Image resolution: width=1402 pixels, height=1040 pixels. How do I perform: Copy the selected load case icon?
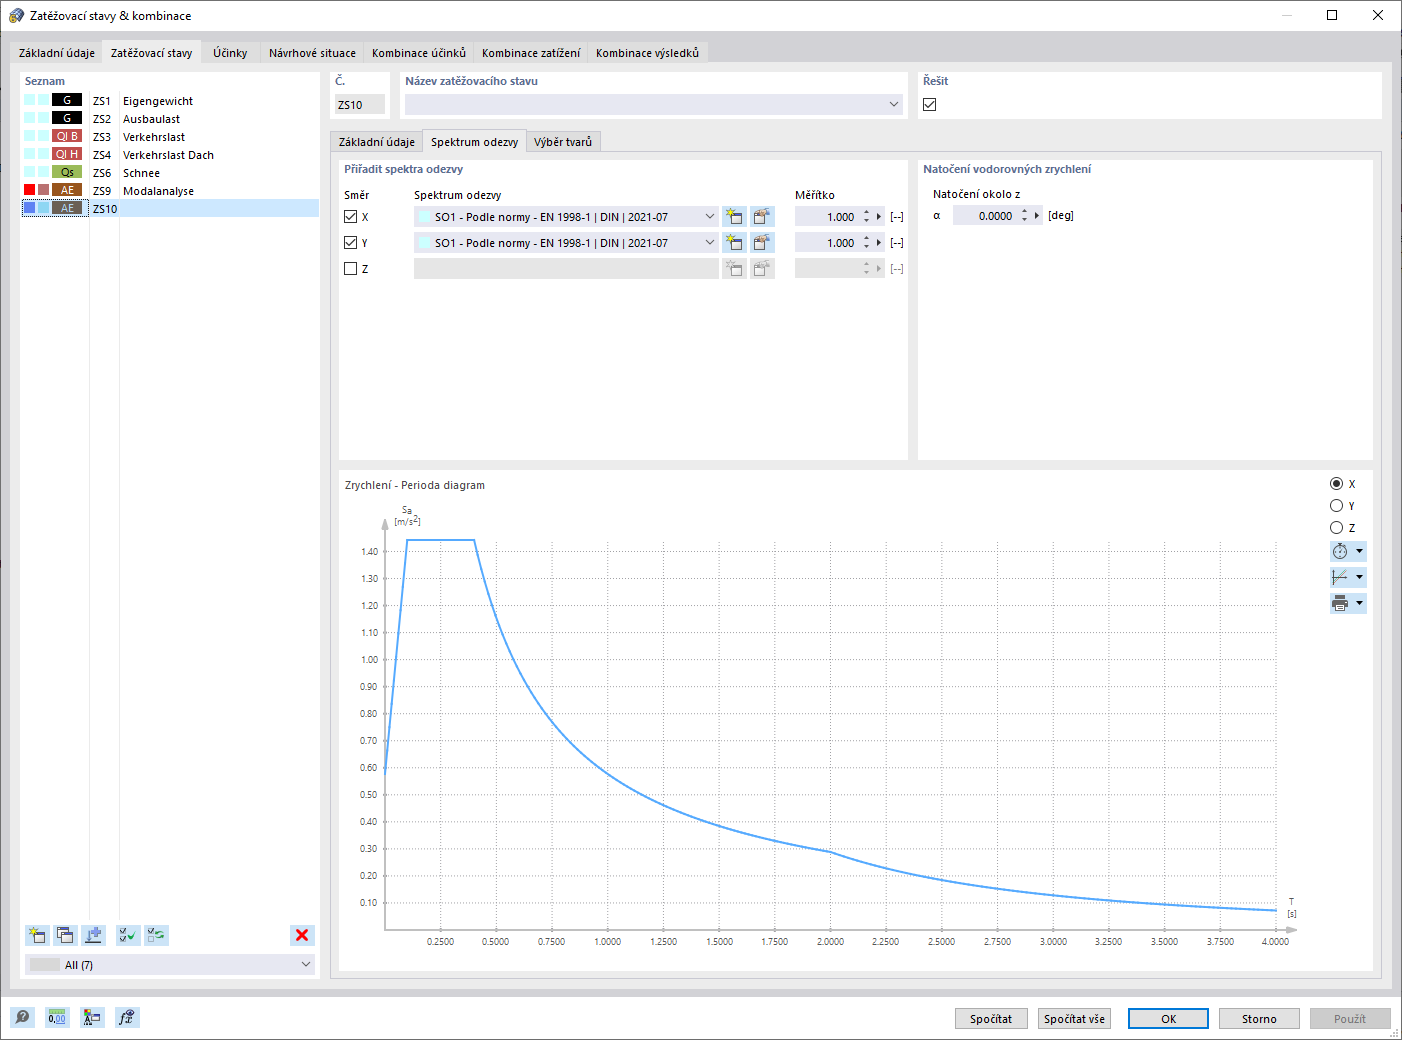point(65,935)
